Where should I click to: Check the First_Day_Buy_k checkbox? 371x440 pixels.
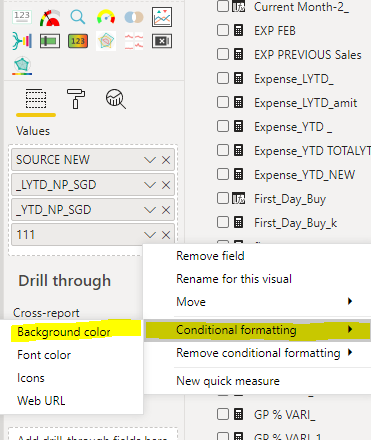pos(223,222)
